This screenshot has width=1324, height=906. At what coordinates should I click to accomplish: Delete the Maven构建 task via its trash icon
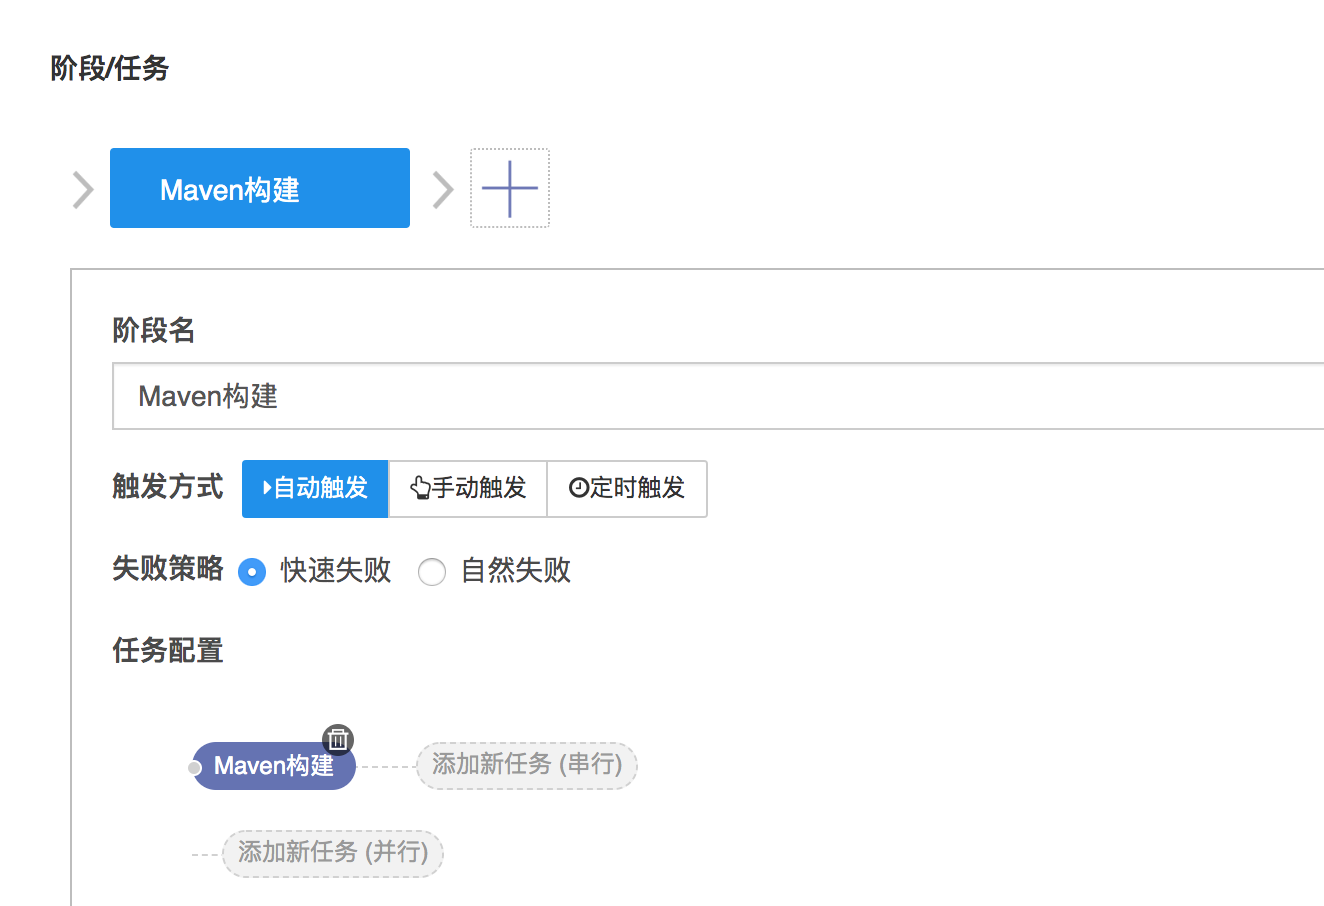click(338, 739)
